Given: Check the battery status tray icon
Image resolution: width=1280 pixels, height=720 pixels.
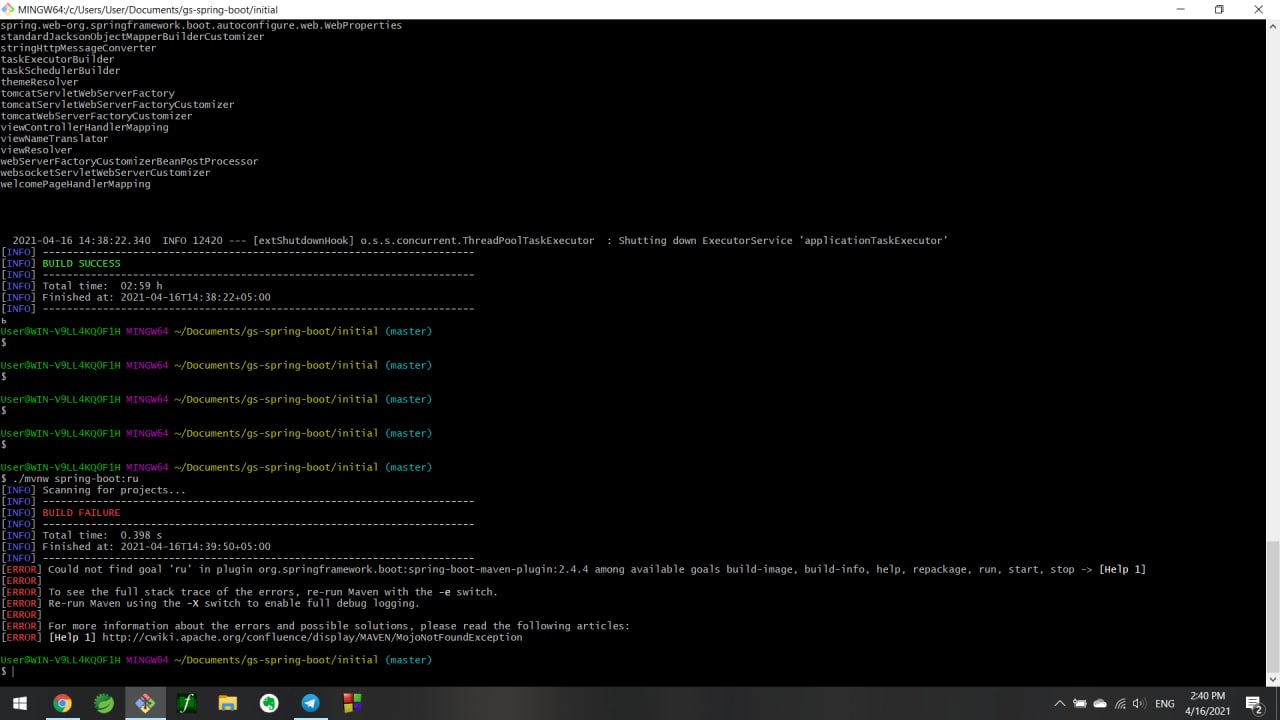Looking at the screenshot, I should 1080,704.
